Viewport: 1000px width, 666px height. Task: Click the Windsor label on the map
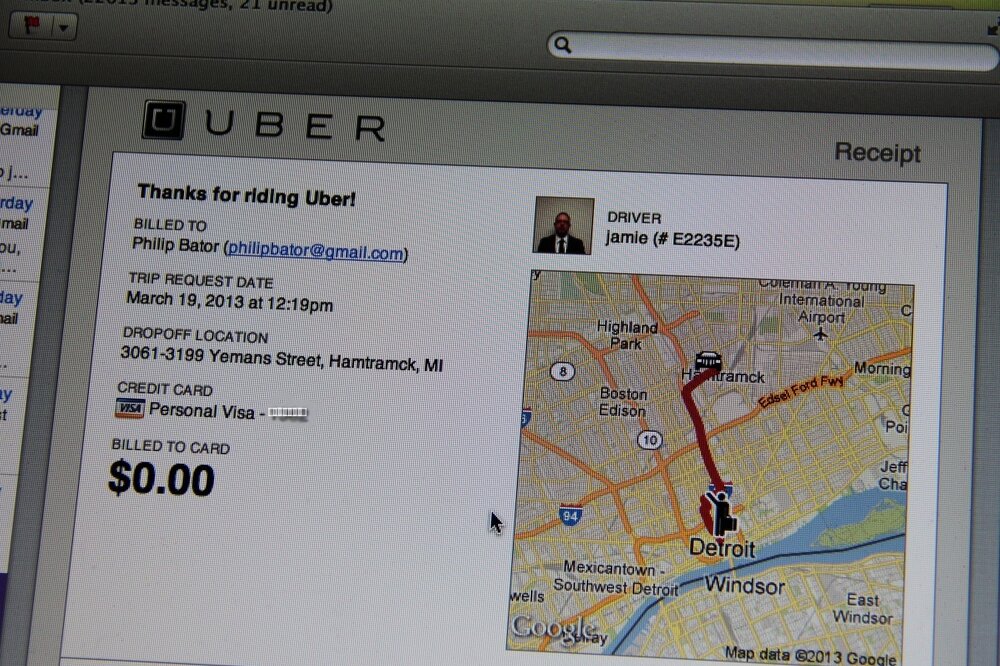745,585
